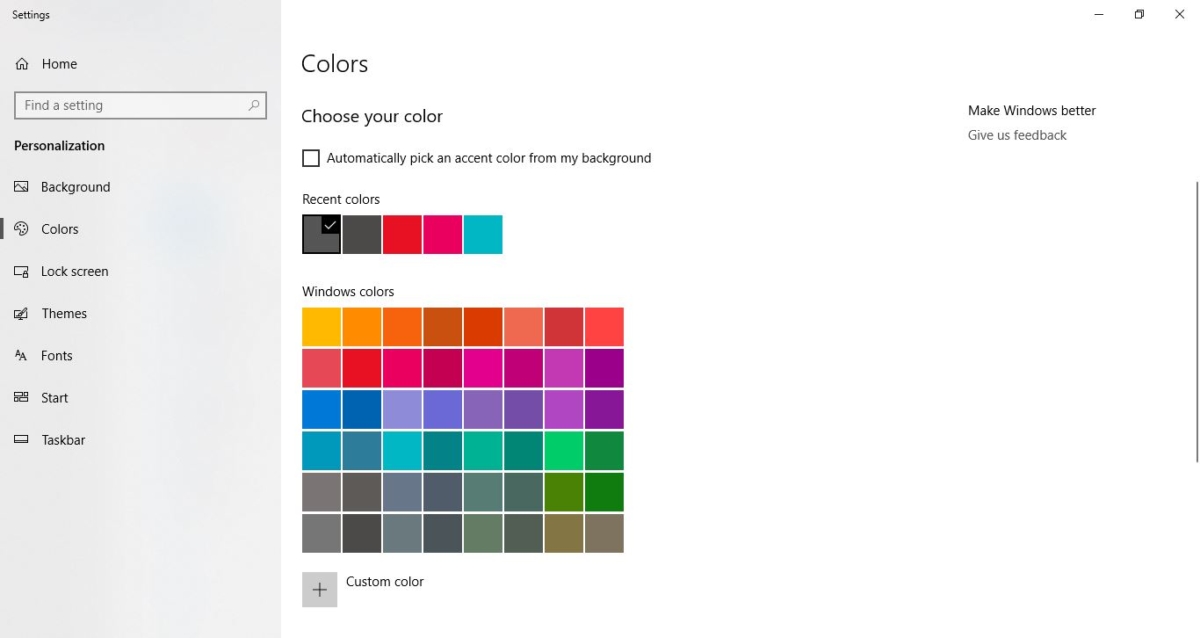Click the Custom color text button
Screen dimensions: 1200x638
point(385,581)
